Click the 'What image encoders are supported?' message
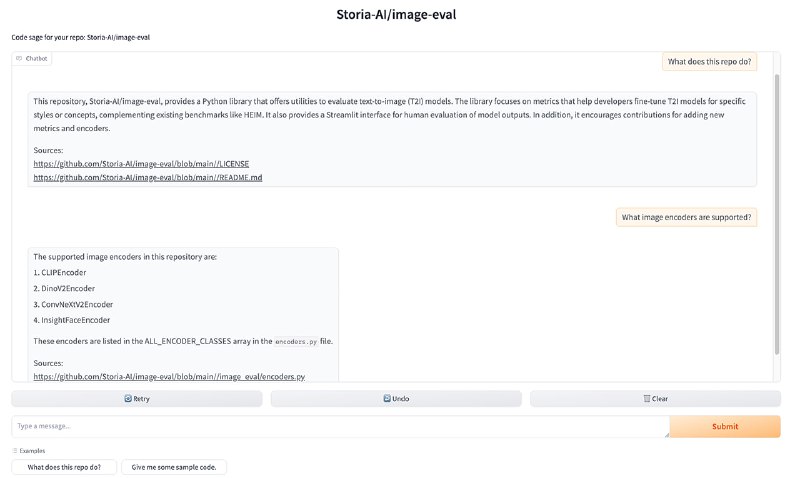 tap(686, 217)
